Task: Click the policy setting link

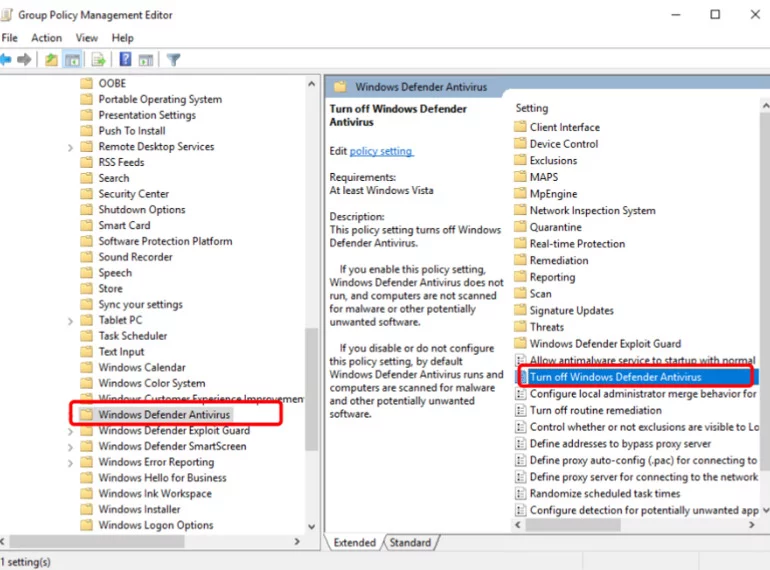Action: point(381,151)
